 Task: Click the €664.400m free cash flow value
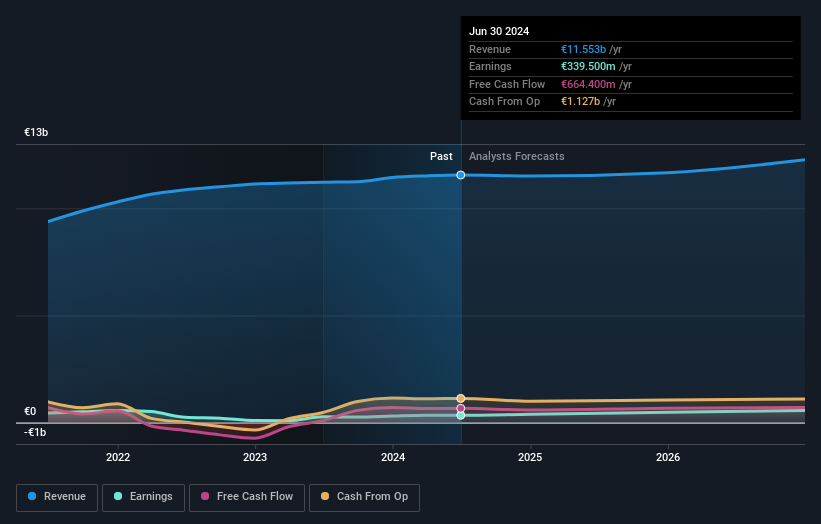588,84
